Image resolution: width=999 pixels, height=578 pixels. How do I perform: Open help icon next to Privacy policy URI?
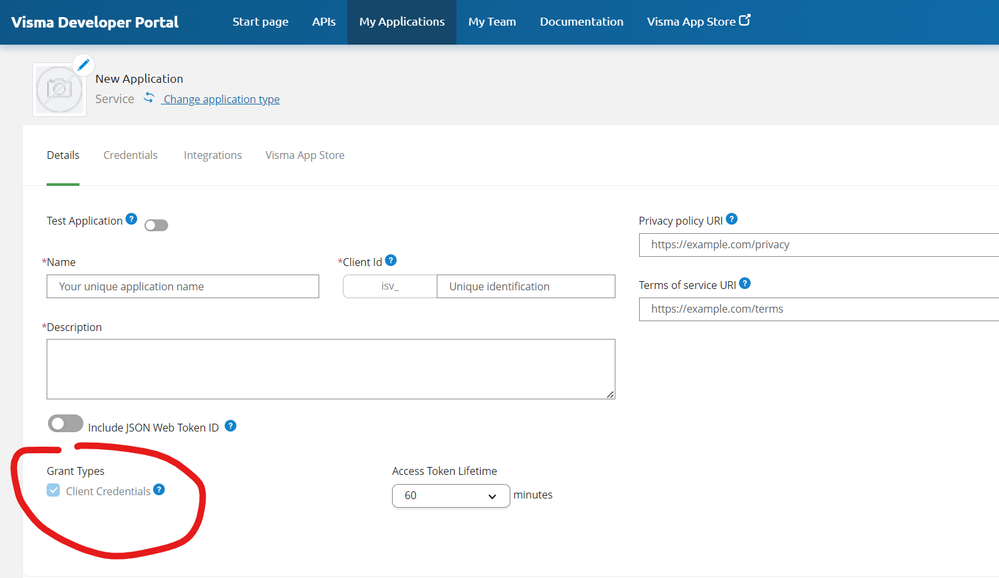(x=732, y=219)
